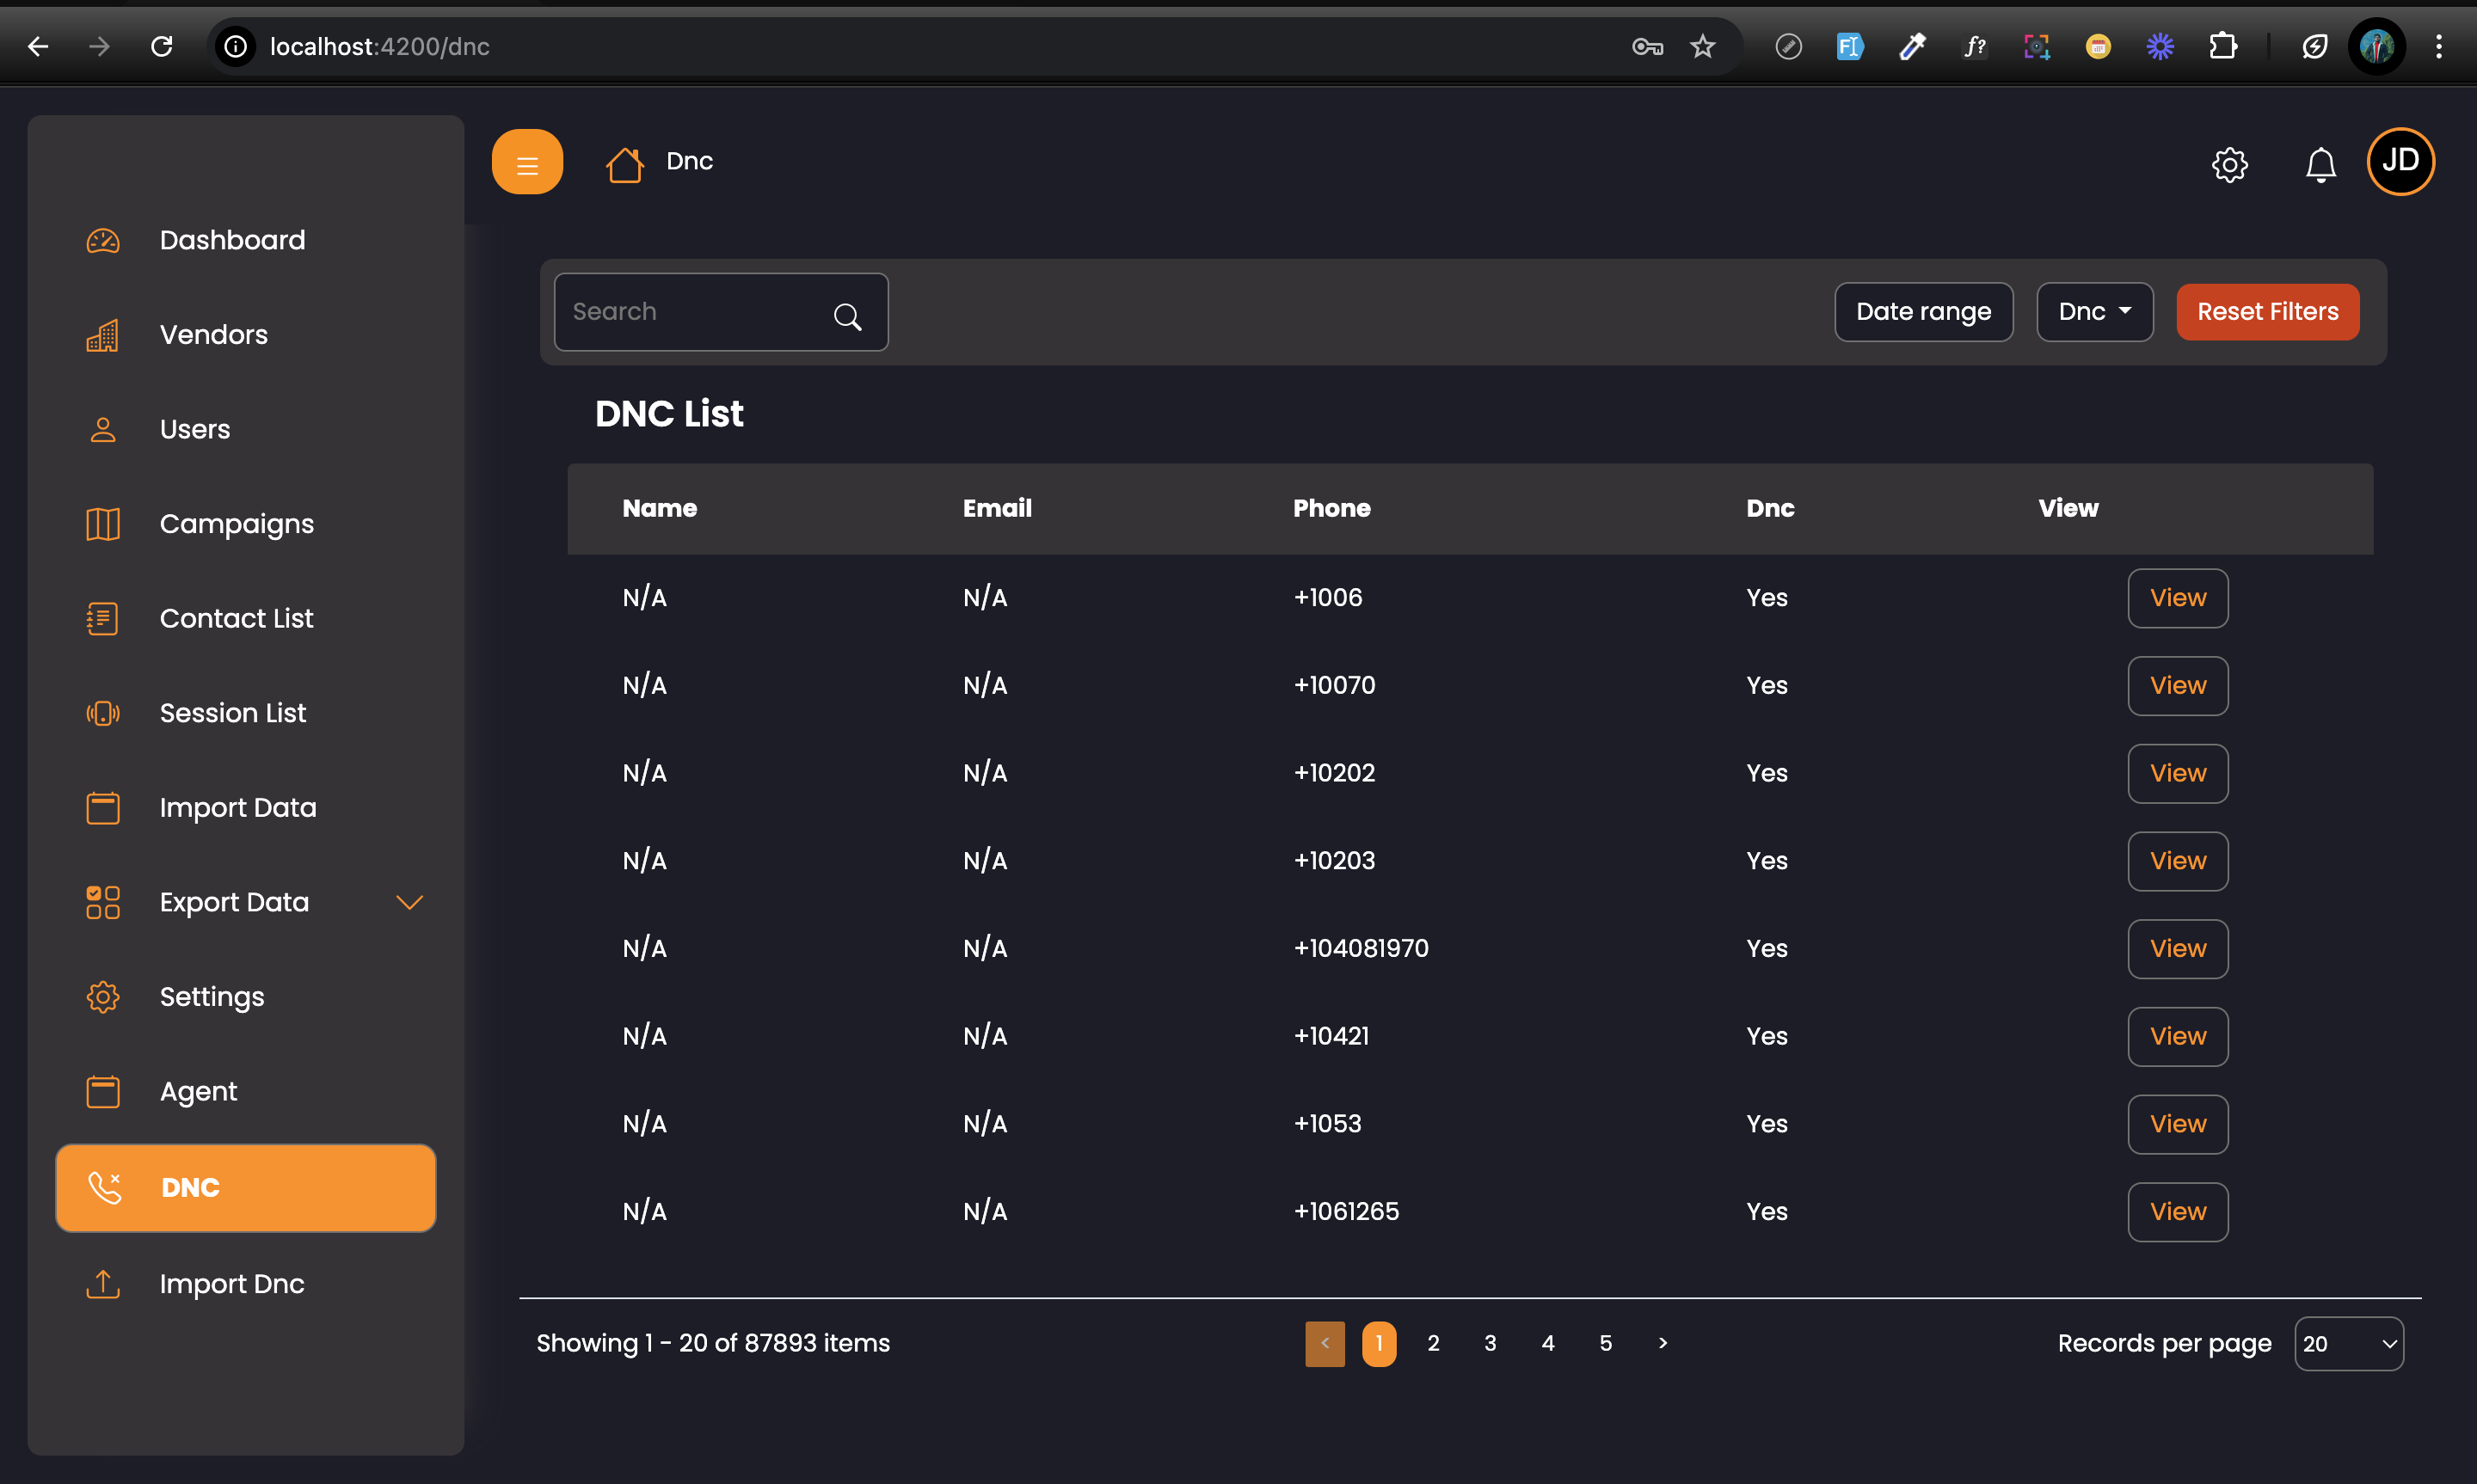Click the Contact List notebook icon
The image size is (2477, 1484).
point(103,618)
